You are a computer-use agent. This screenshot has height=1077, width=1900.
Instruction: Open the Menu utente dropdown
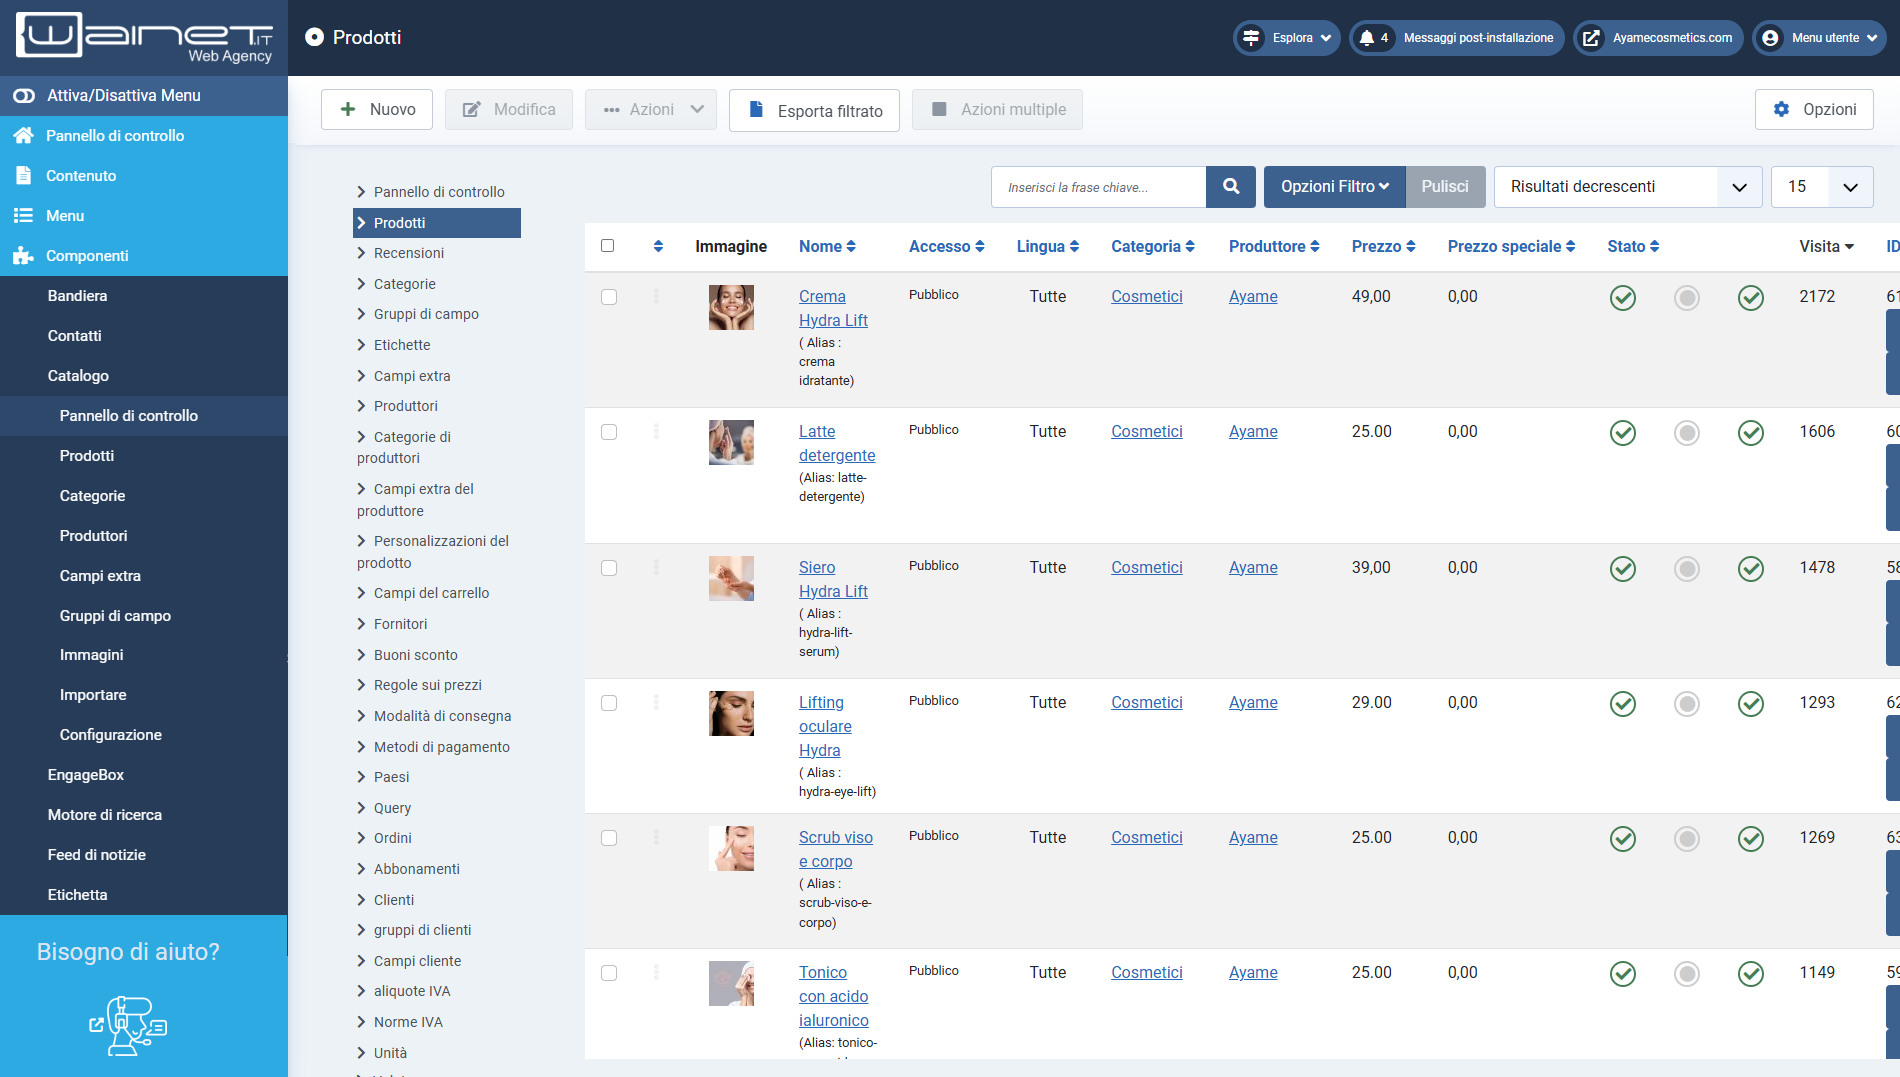coord(1819,38)
